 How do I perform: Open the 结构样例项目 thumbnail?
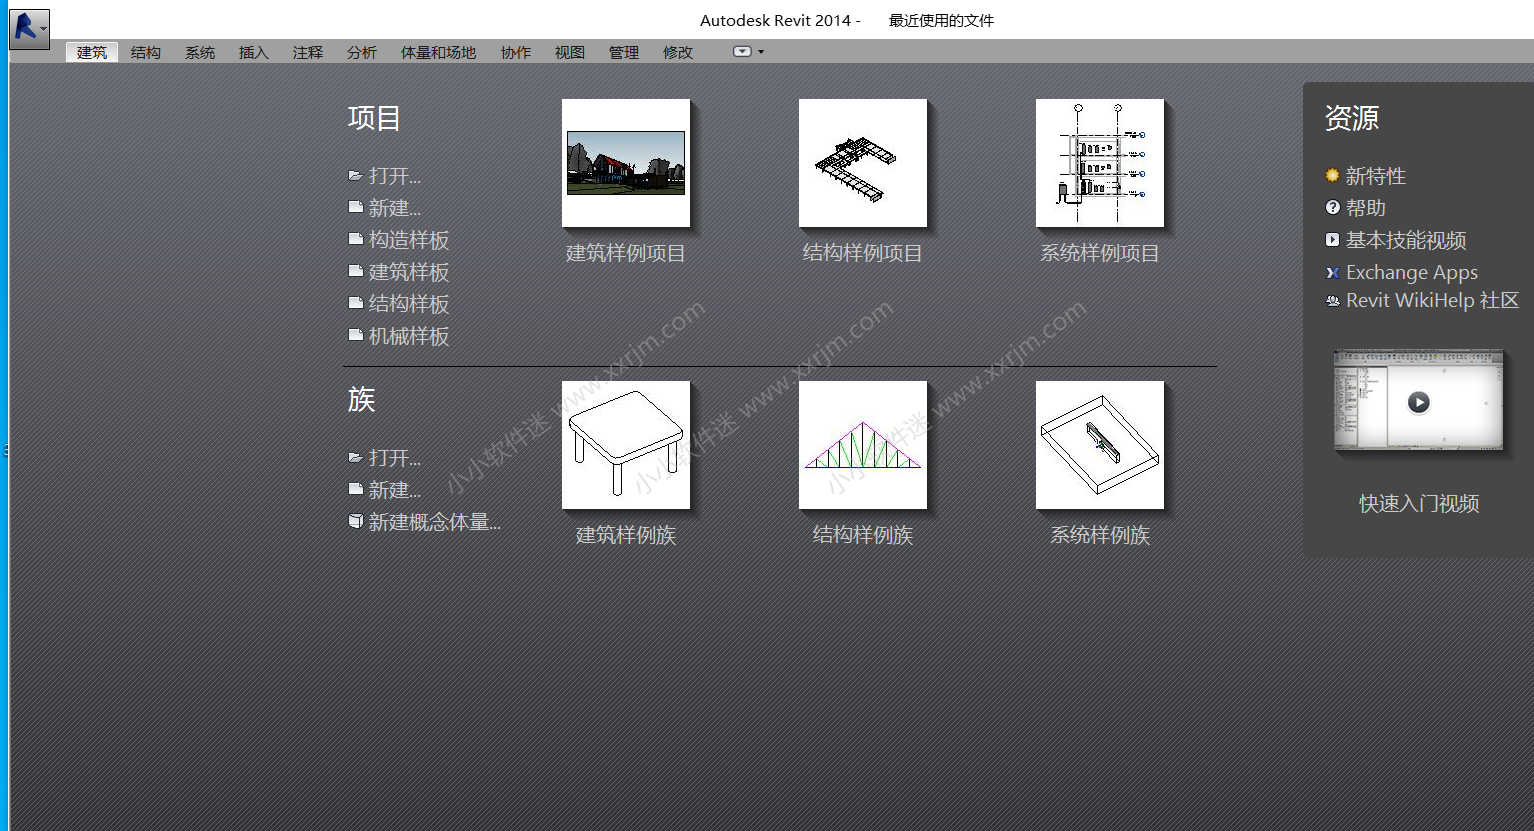tap(863, 163)
